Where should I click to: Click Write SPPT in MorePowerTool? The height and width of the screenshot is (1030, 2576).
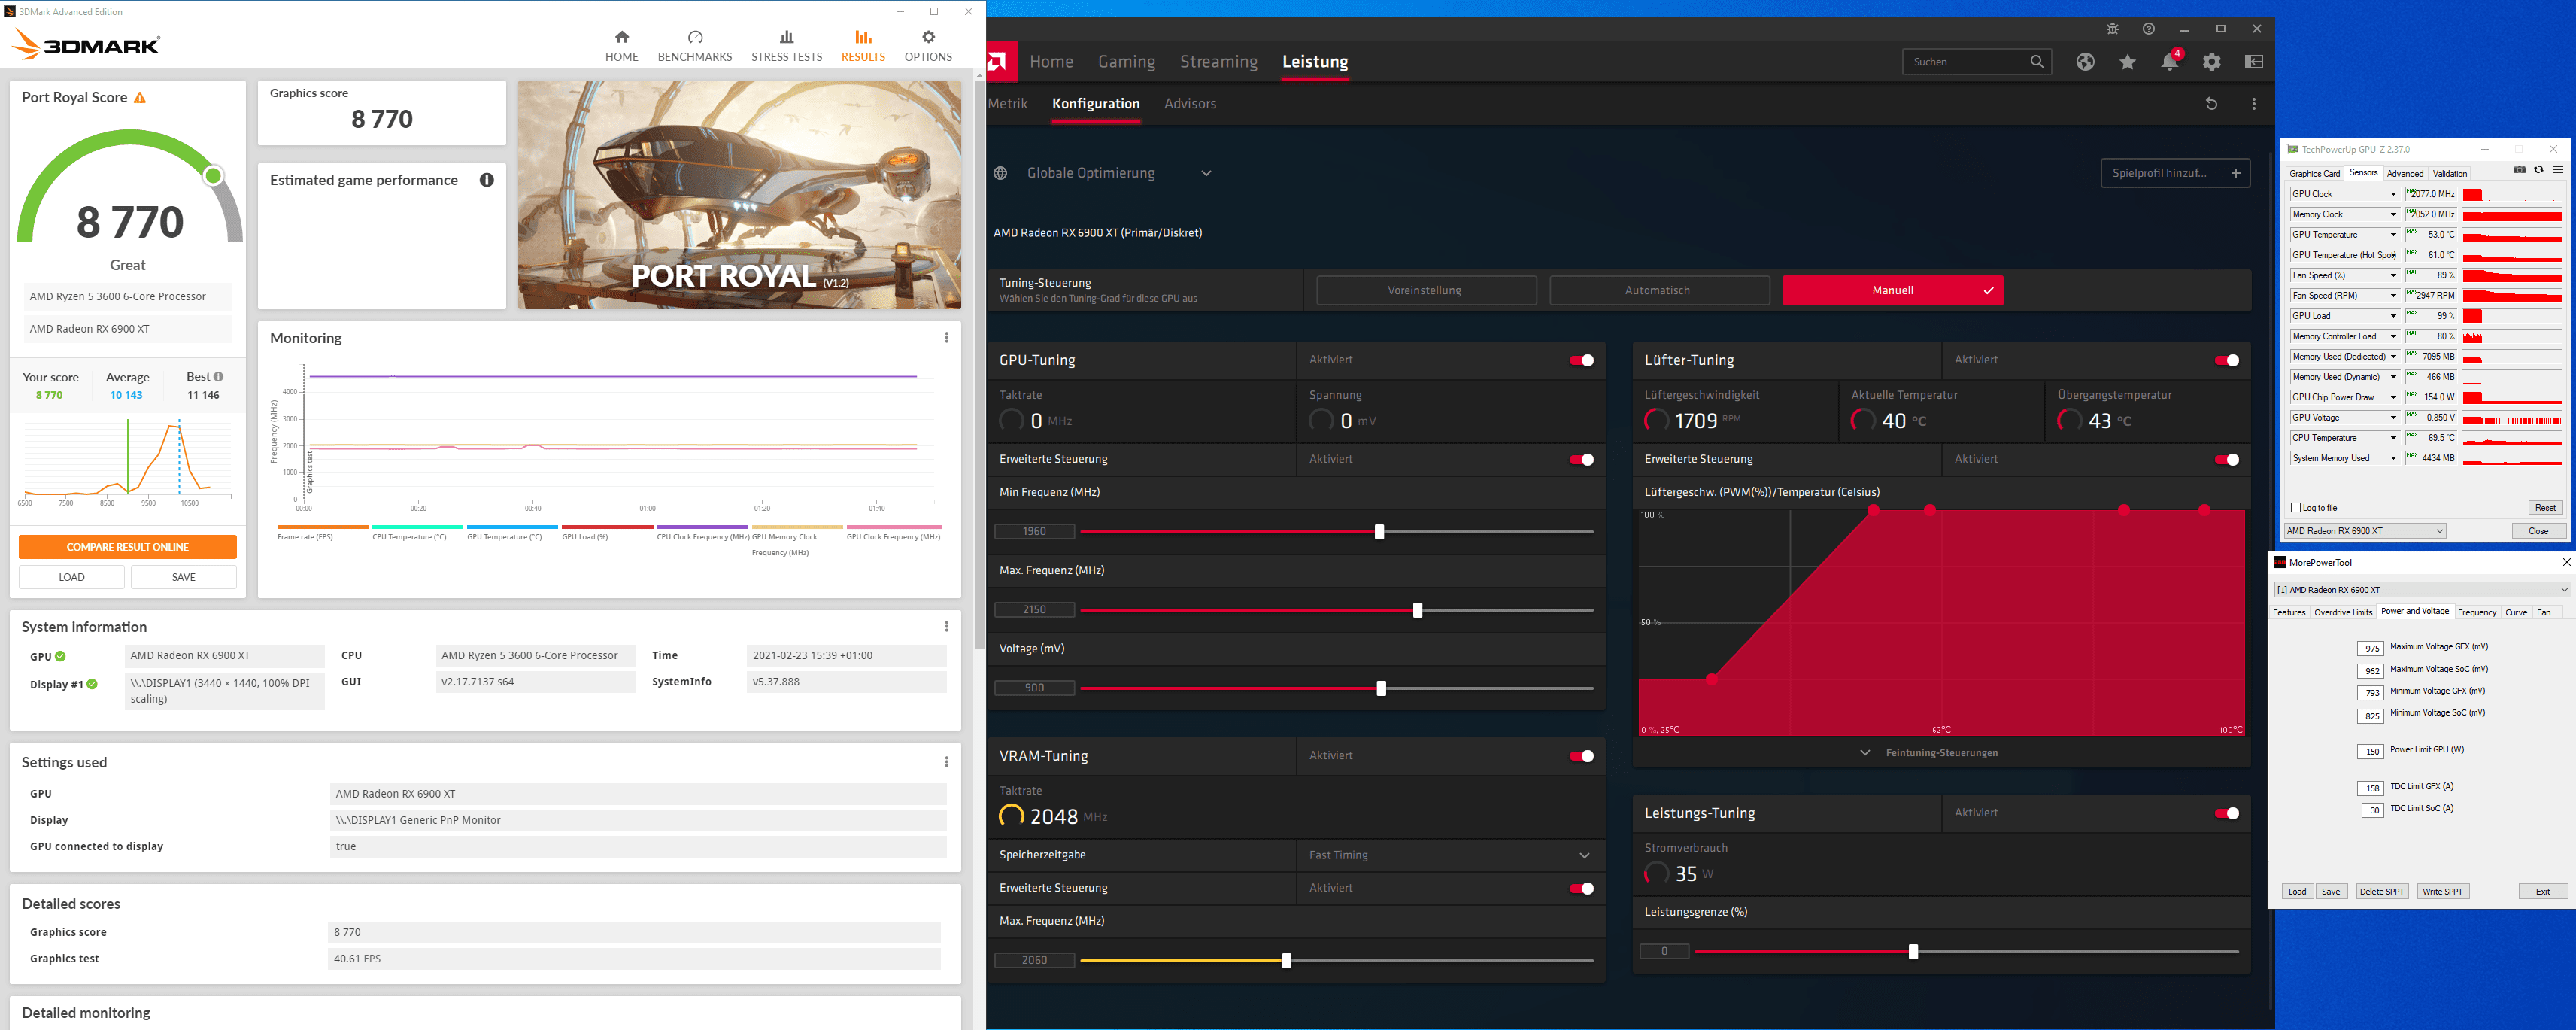[2442, 892]
